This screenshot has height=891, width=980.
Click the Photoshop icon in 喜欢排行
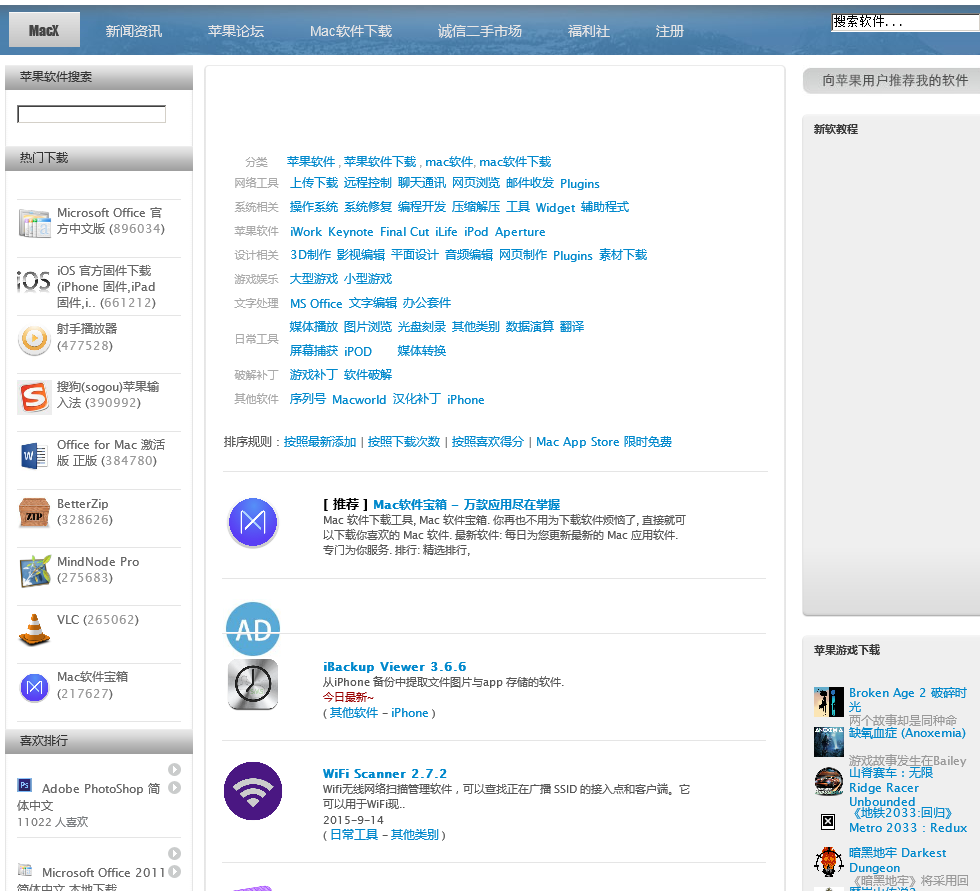[24, 785]
